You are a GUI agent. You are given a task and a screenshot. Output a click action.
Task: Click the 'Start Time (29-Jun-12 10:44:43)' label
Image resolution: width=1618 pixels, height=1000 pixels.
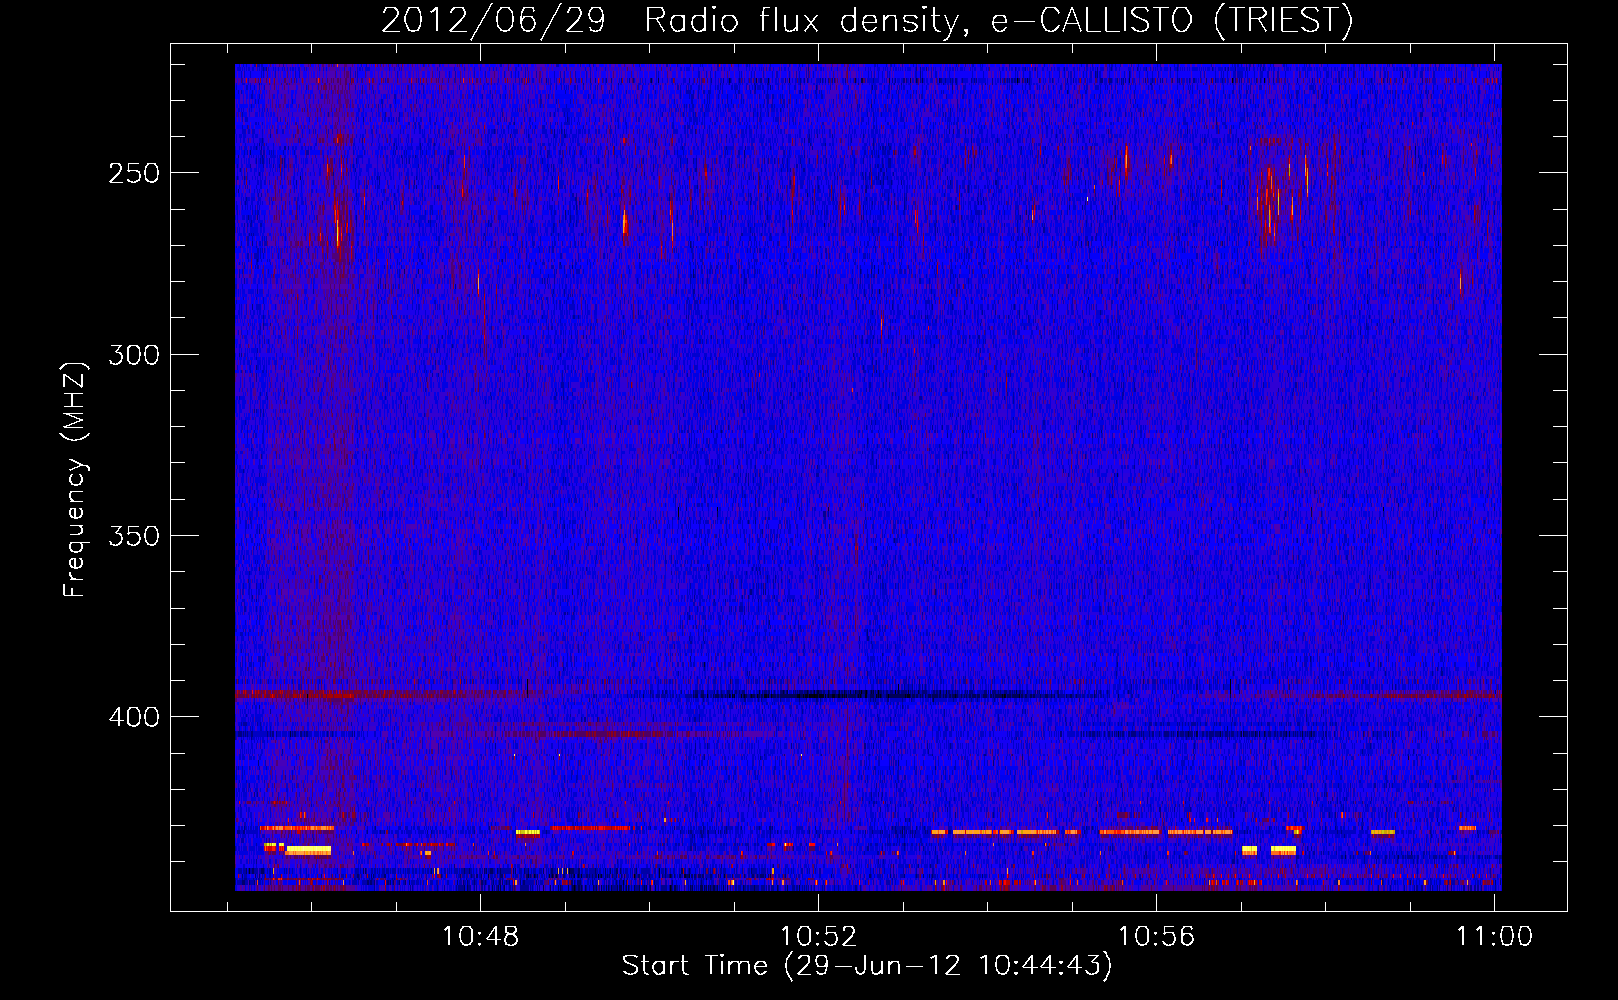(867, 966)
